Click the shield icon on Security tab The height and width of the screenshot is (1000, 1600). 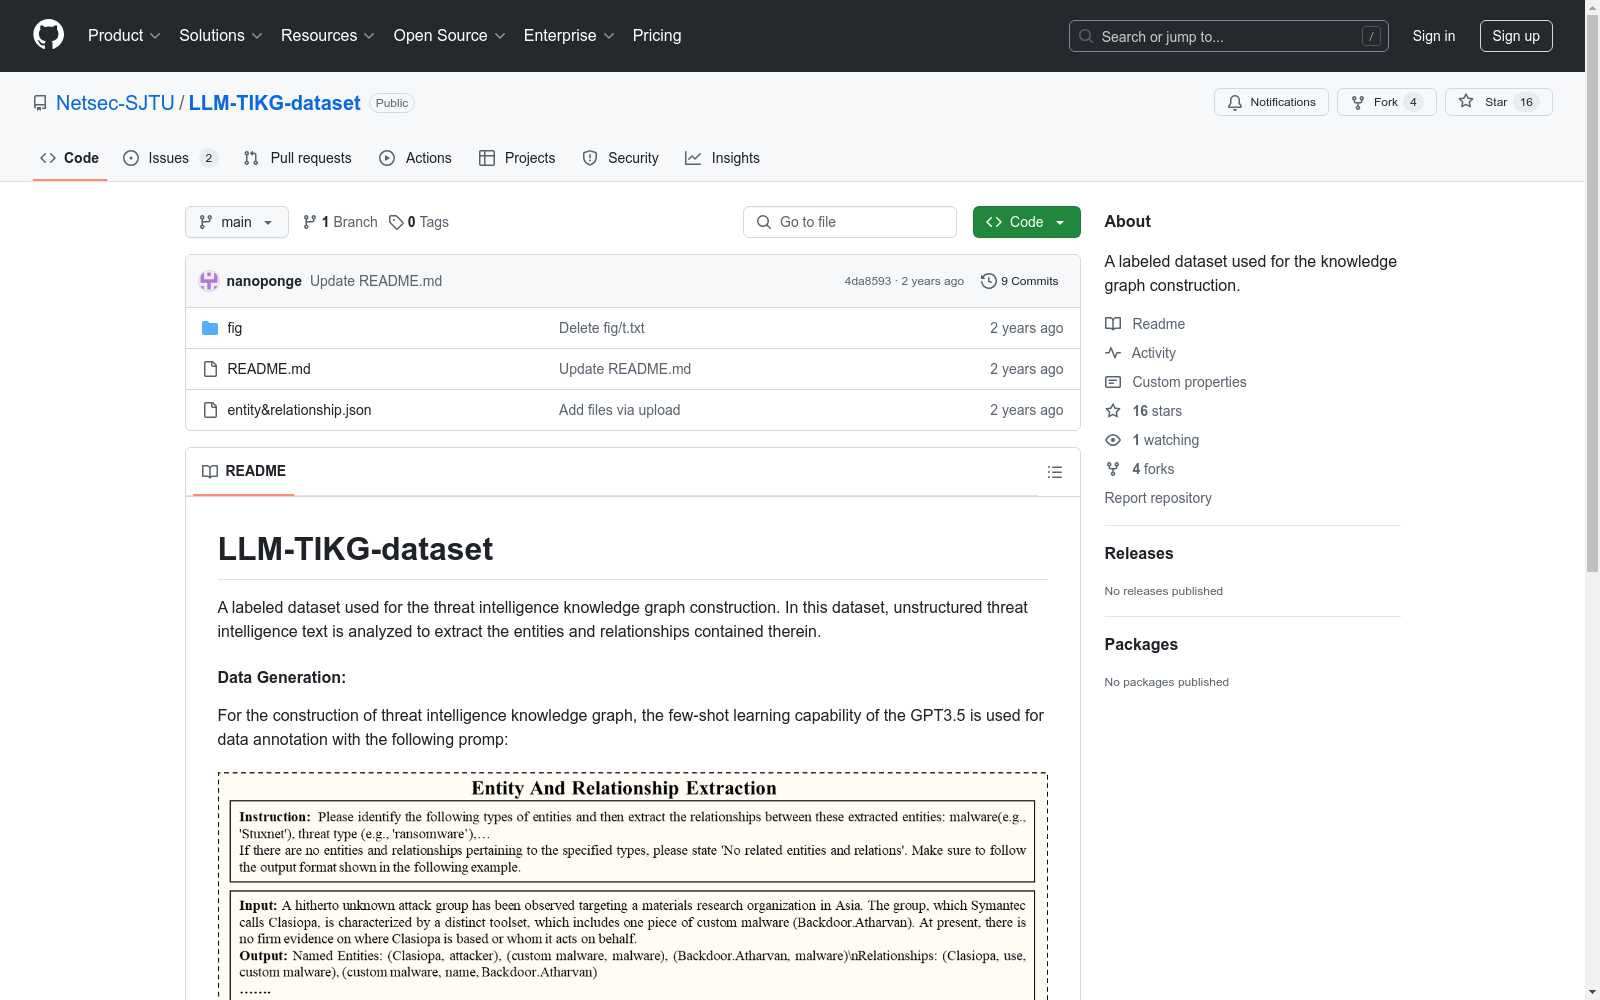point(590,158)
